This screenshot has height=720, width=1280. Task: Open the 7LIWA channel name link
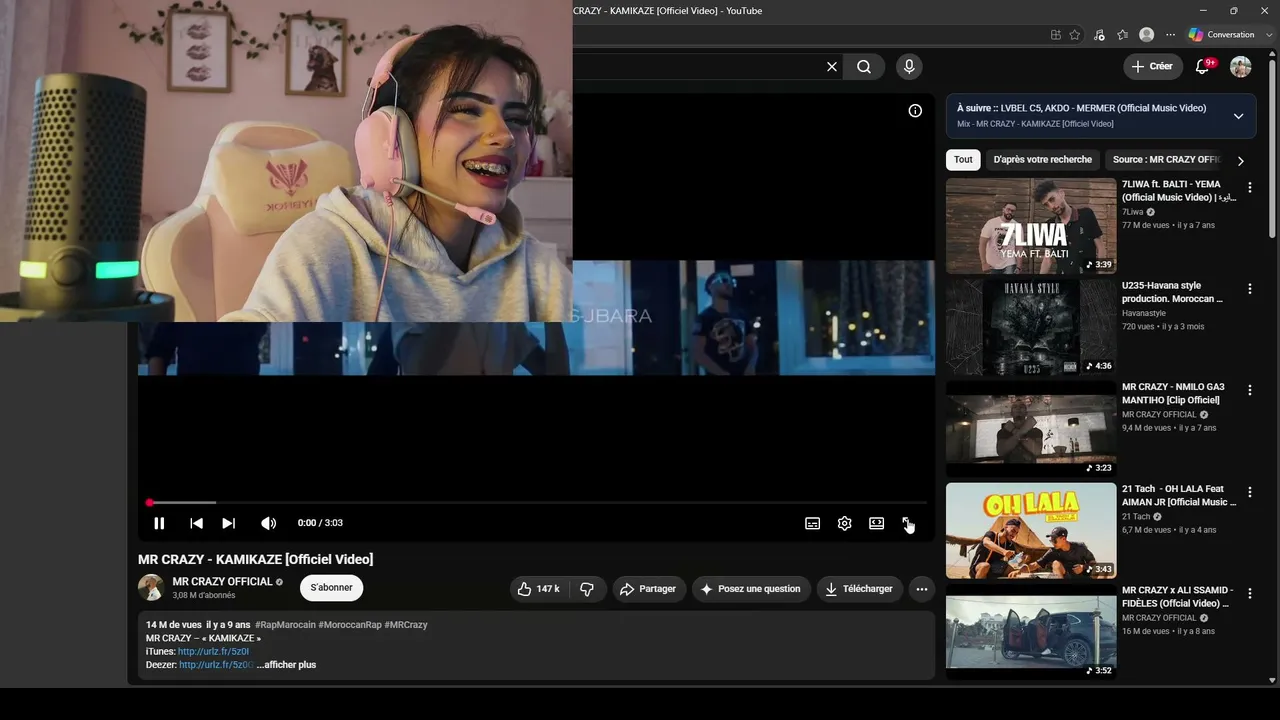point(1133,212)
